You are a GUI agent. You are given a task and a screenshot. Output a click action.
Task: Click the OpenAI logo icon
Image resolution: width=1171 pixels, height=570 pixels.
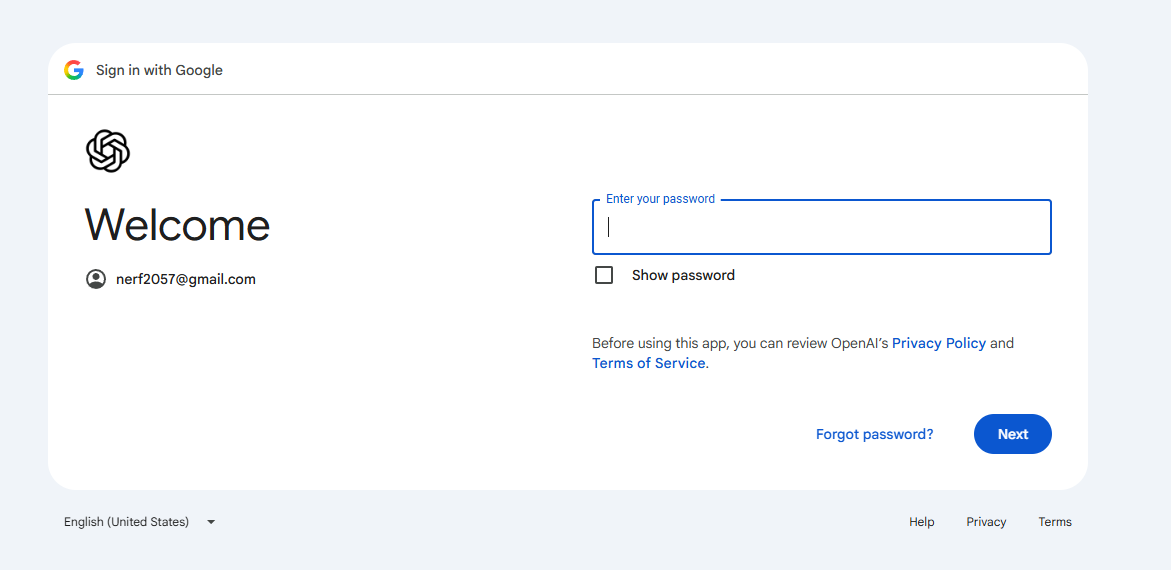coord(108,151)
